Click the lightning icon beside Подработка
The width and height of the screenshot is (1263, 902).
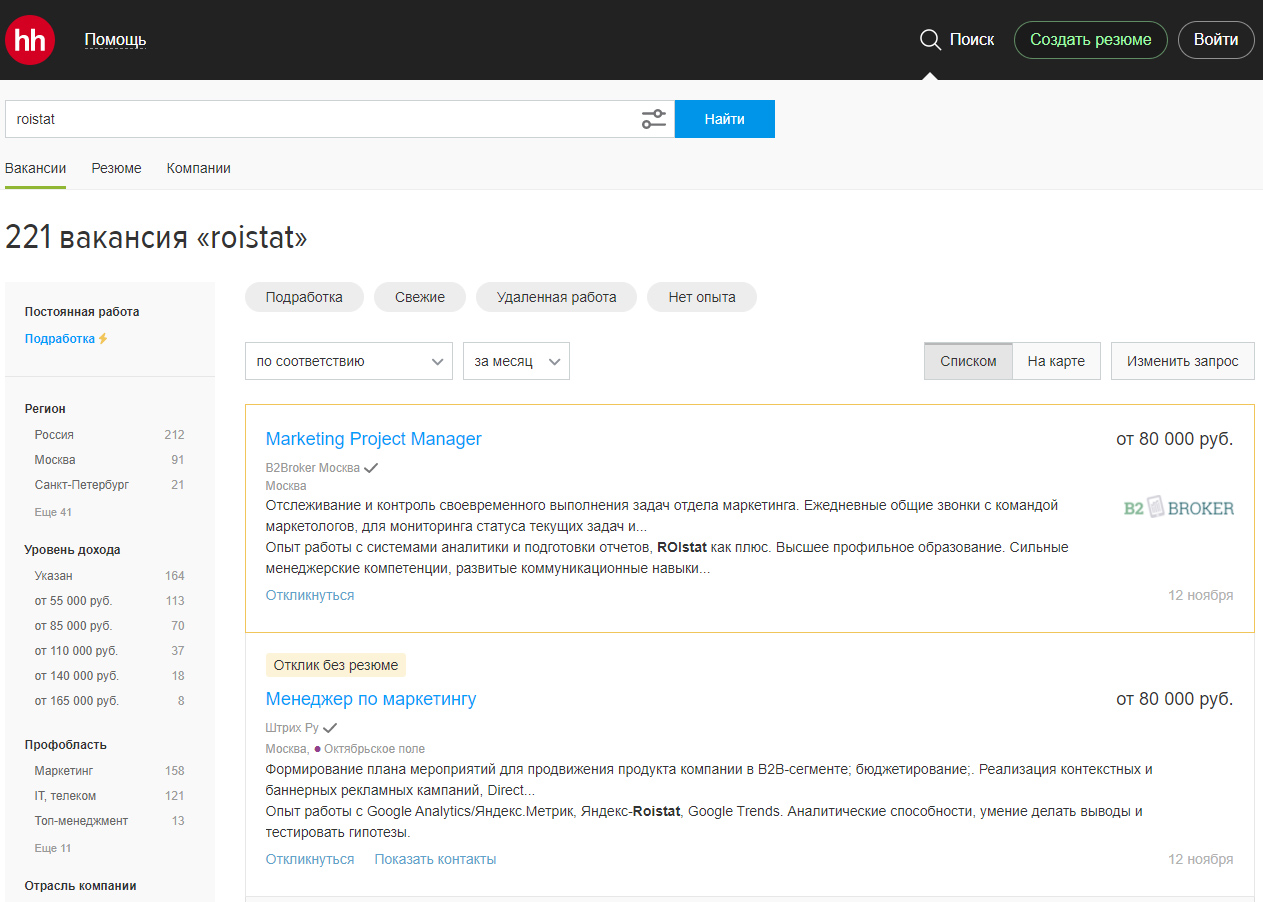pos(102,339)
